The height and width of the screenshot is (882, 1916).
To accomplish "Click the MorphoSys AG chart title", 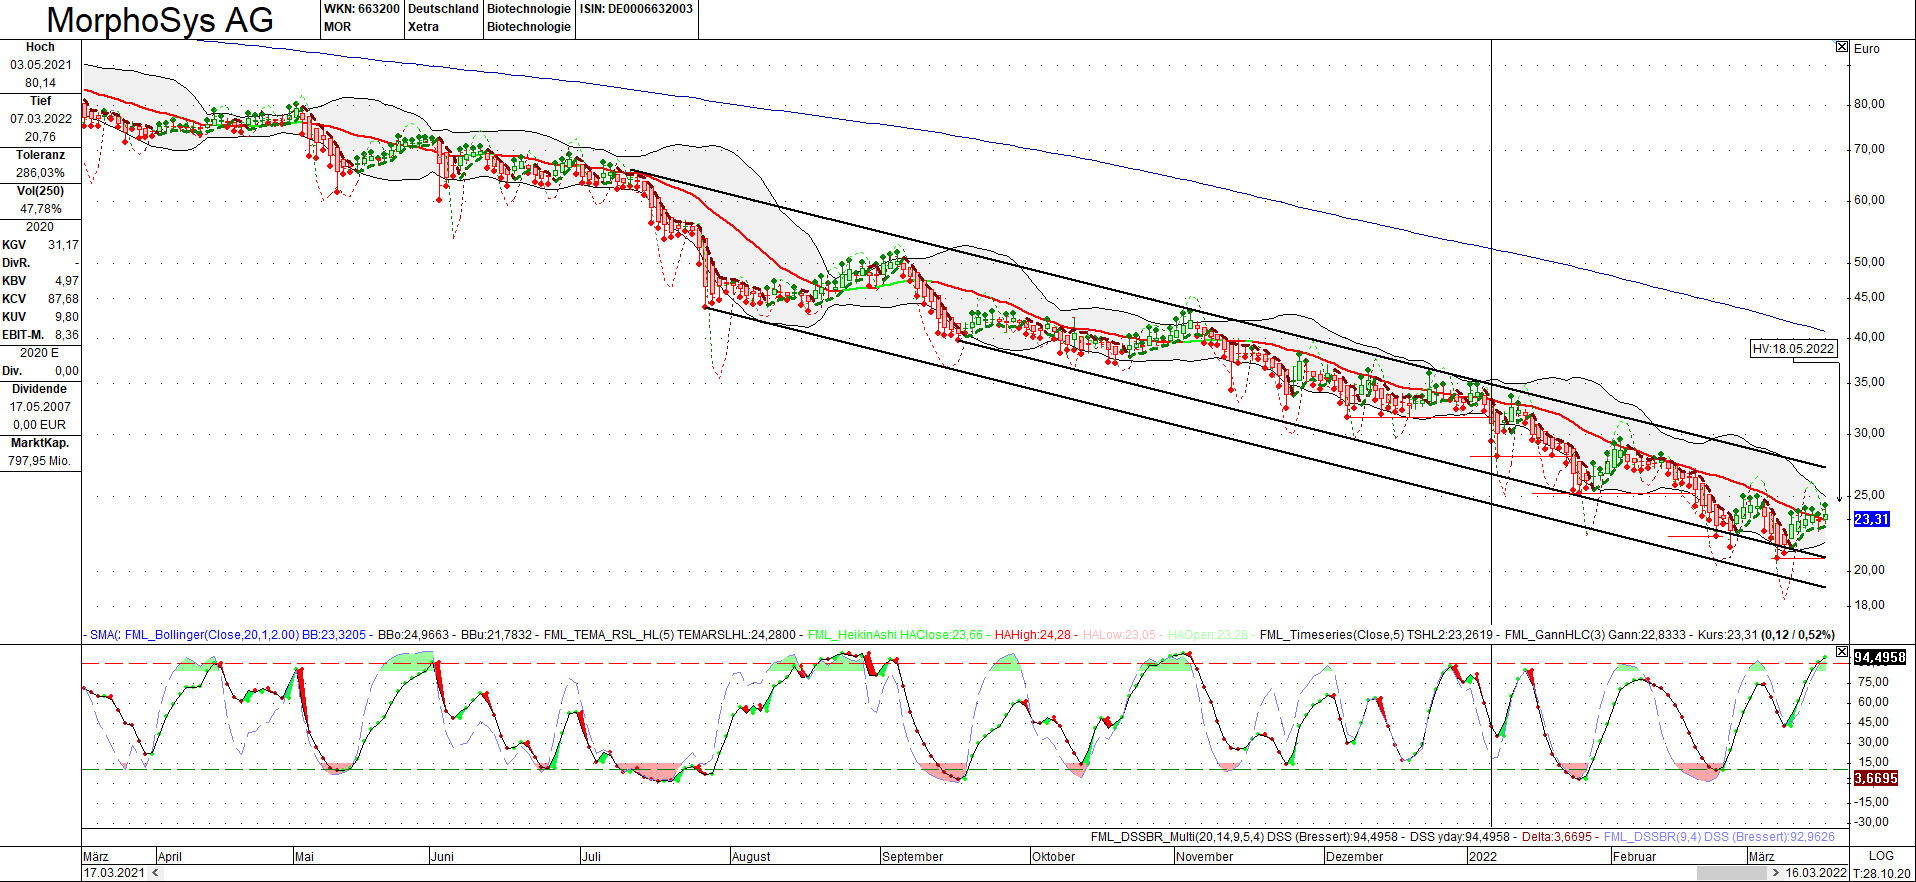I will 160,20.
